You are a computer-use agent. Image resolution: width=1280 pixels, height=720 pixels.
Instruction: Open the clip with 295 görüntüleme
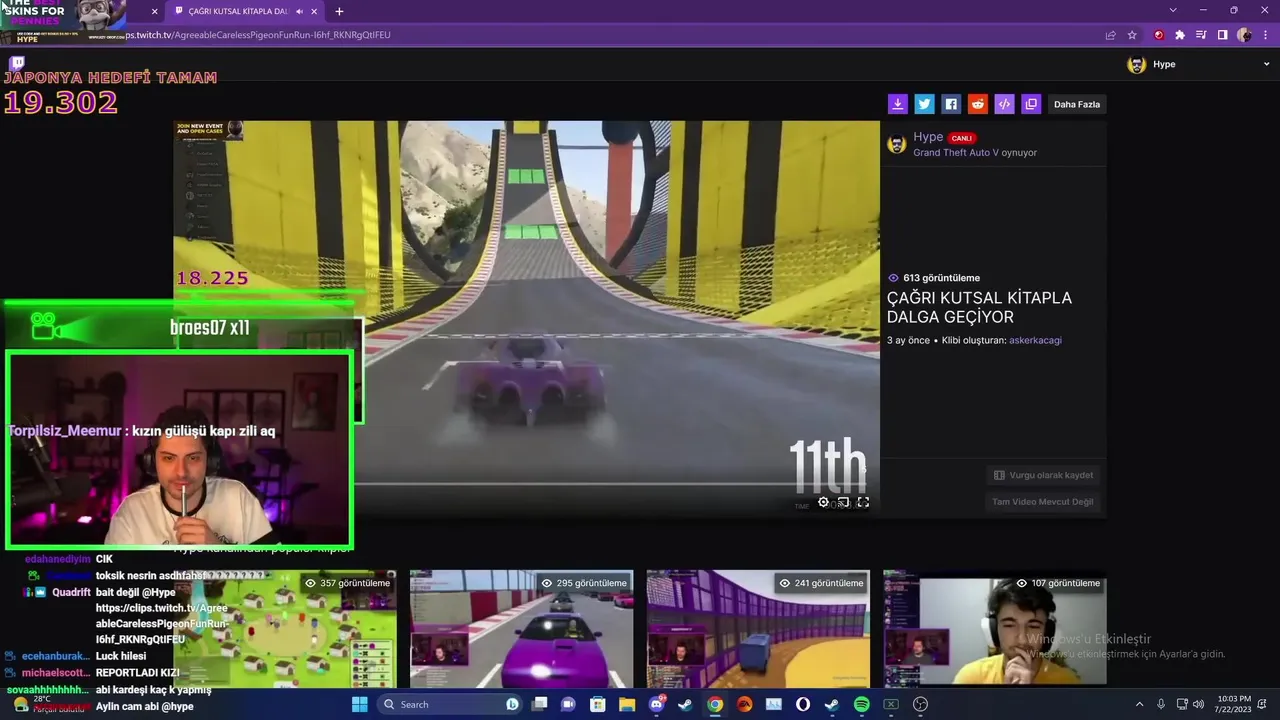coord(521,629)
